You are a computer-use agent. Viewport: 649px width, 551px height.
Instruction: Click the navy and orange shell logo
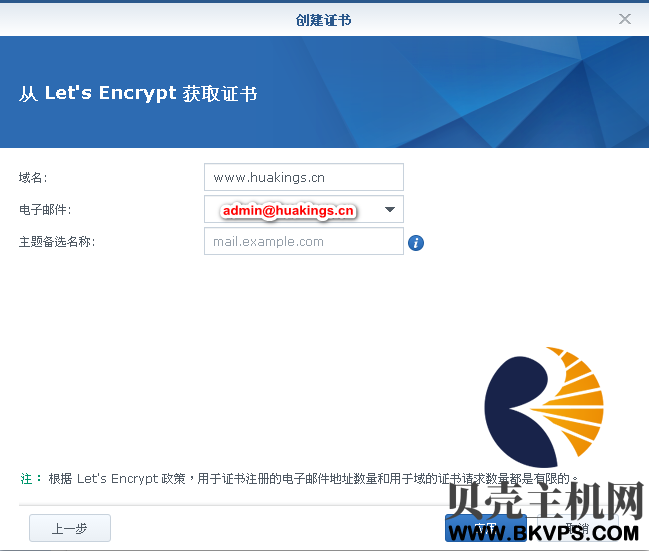tap(544, 407)
